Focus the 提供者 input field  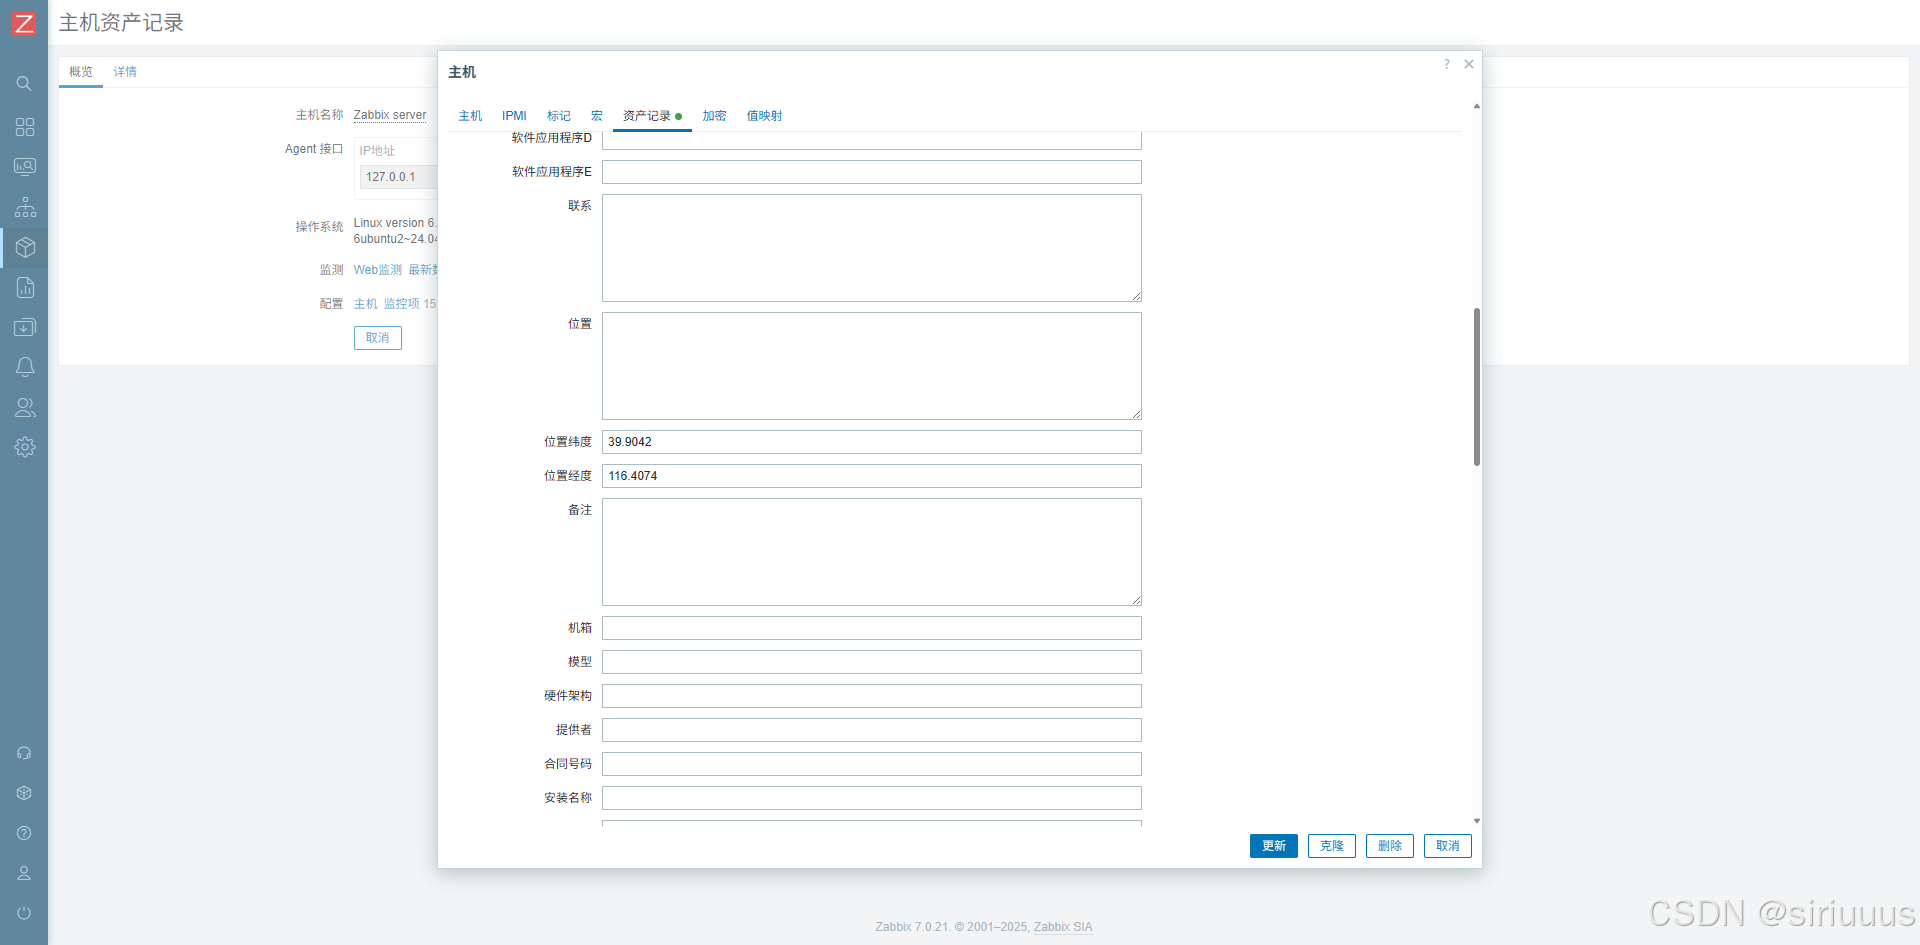(x=872, y=730)
